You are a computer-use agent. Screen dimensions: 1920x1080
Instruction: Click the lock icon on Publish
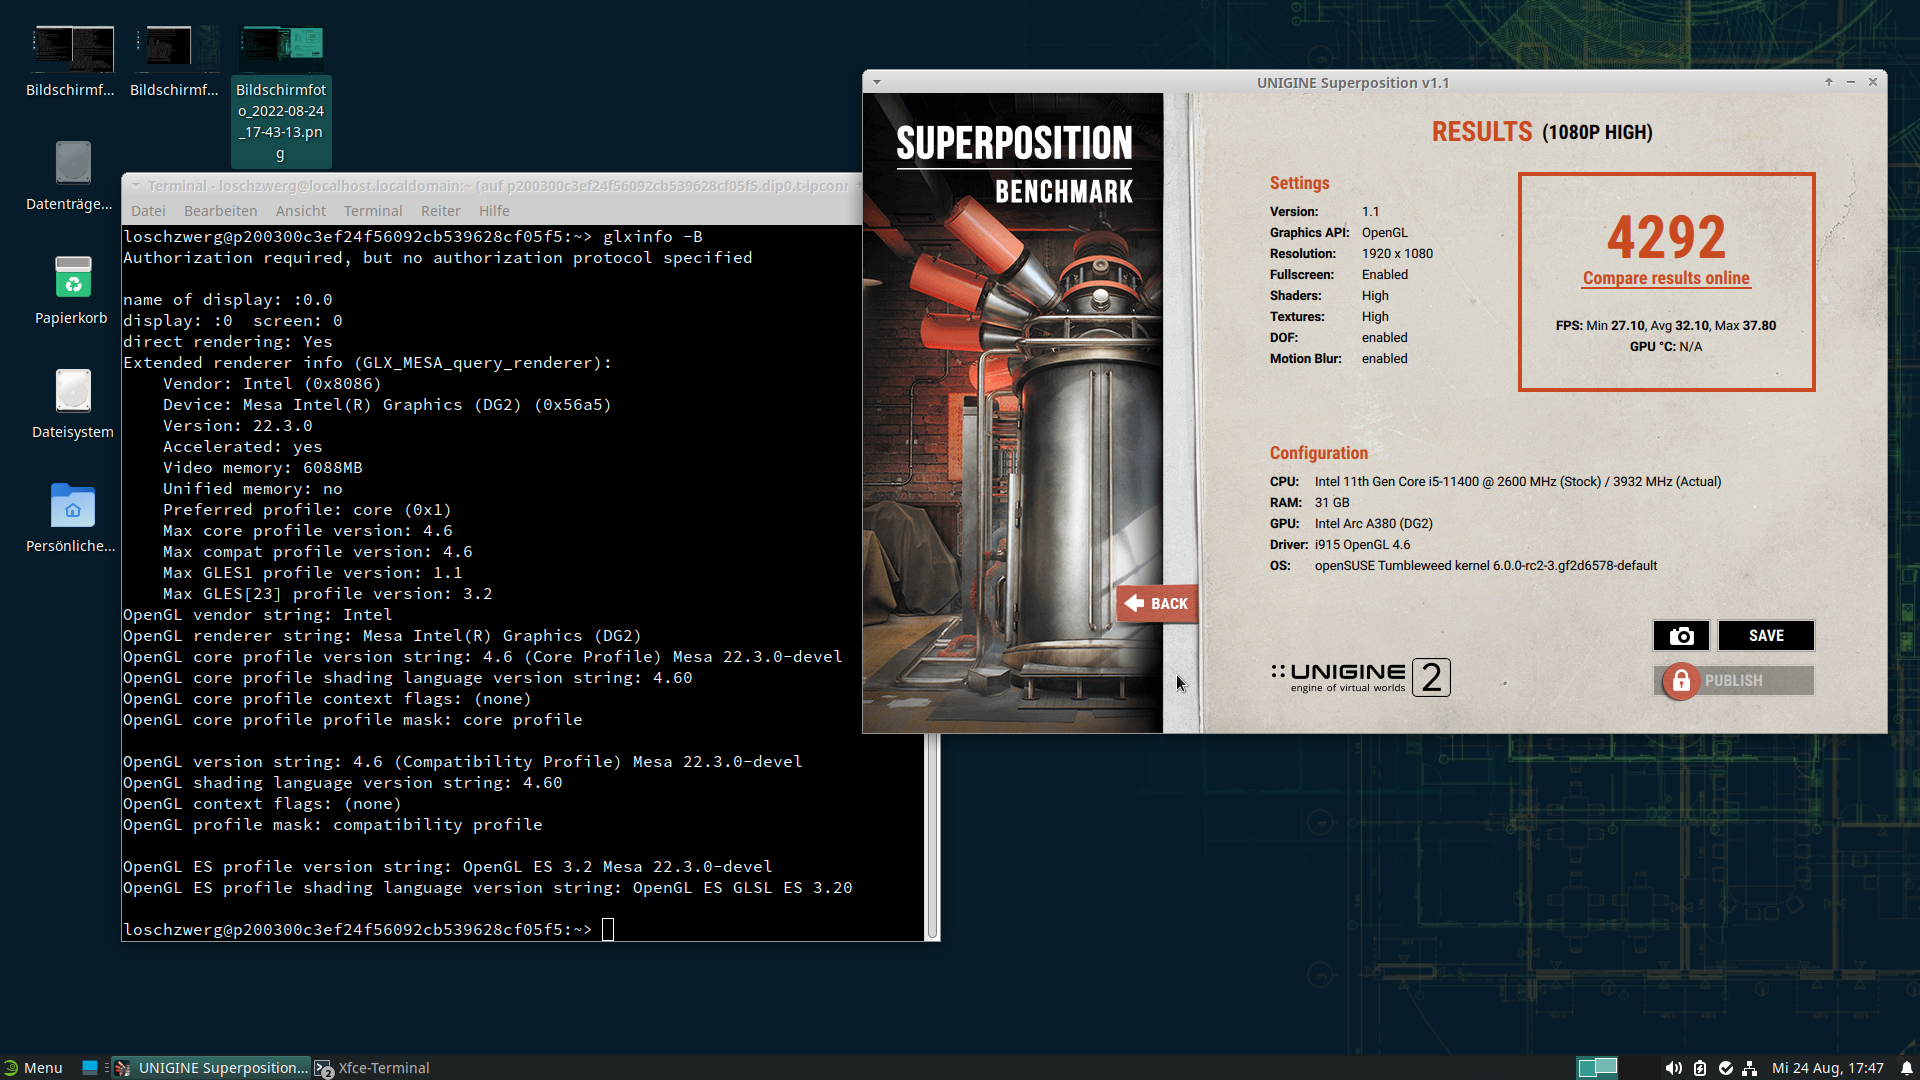pos(1681,681)
